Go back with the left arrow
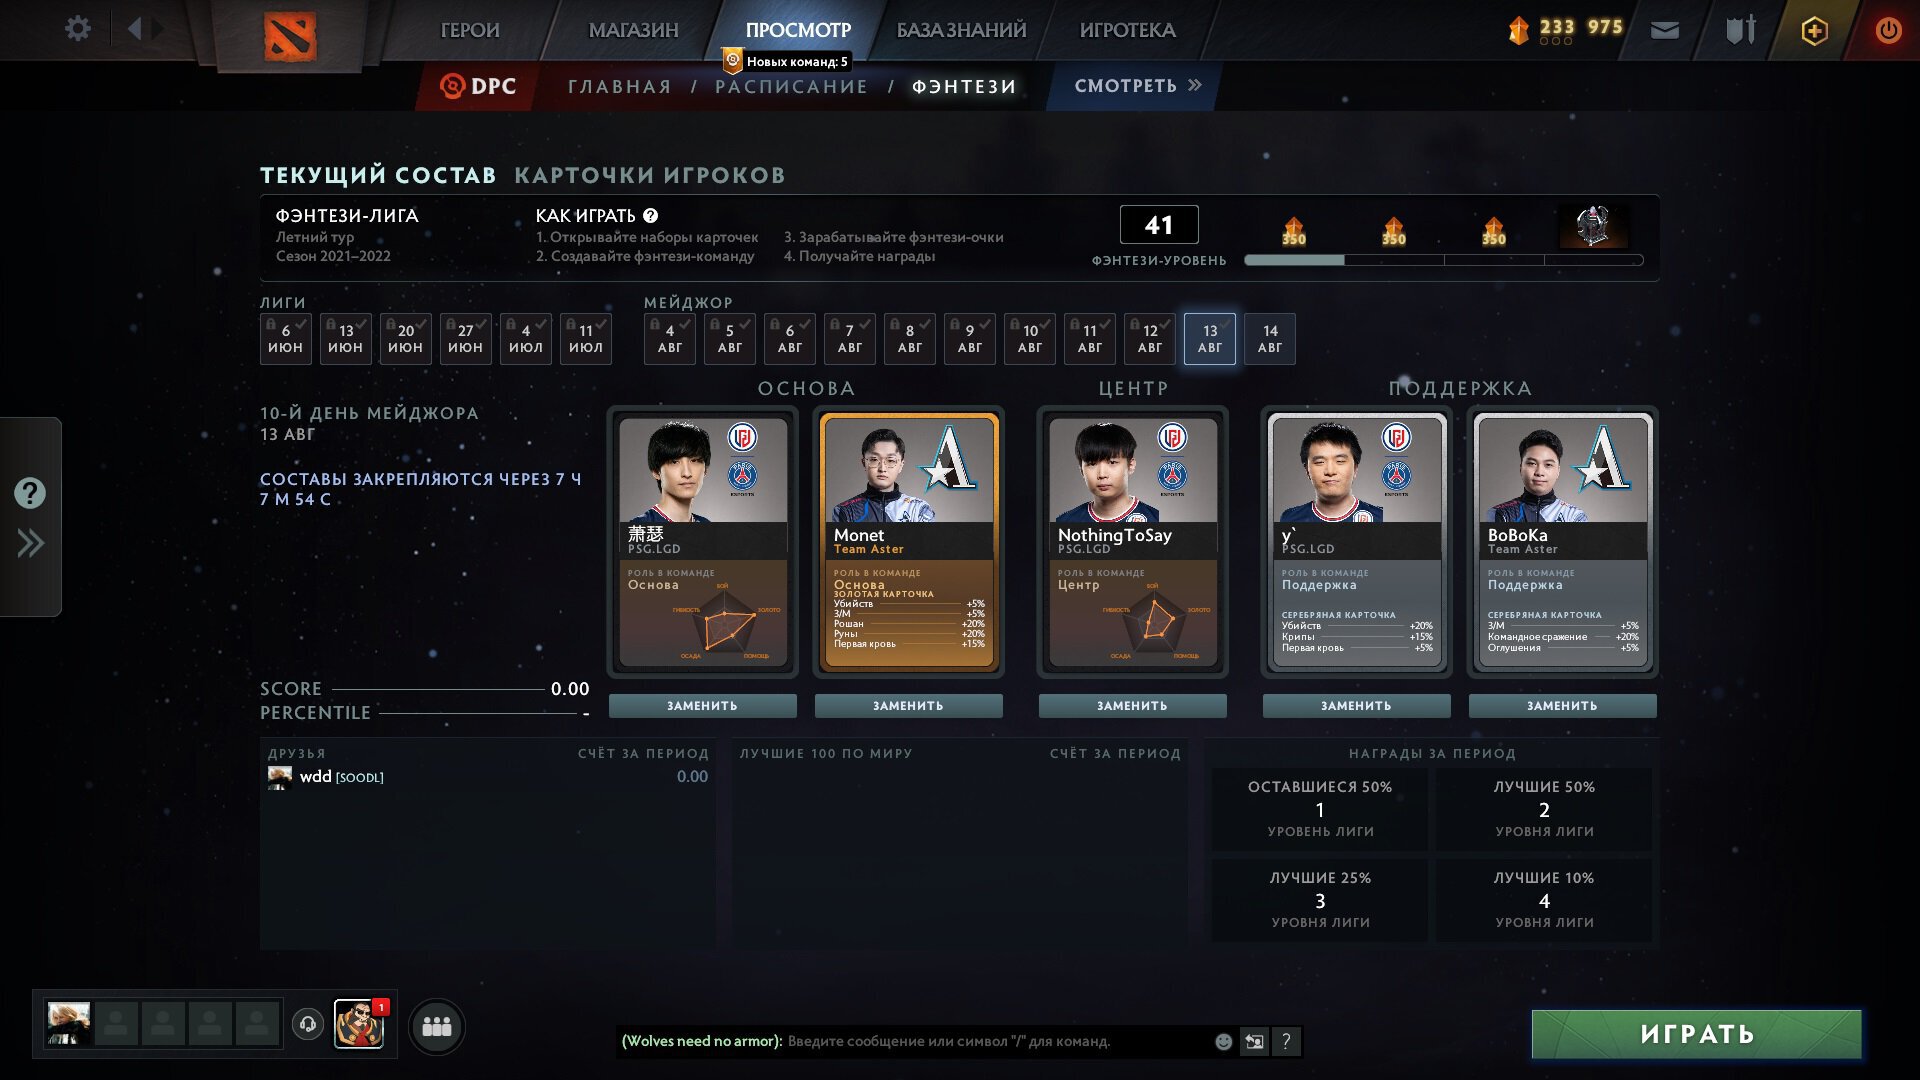Image resolution: width=1920 pixels, height=1080 pixels. (x=134, y=29)
